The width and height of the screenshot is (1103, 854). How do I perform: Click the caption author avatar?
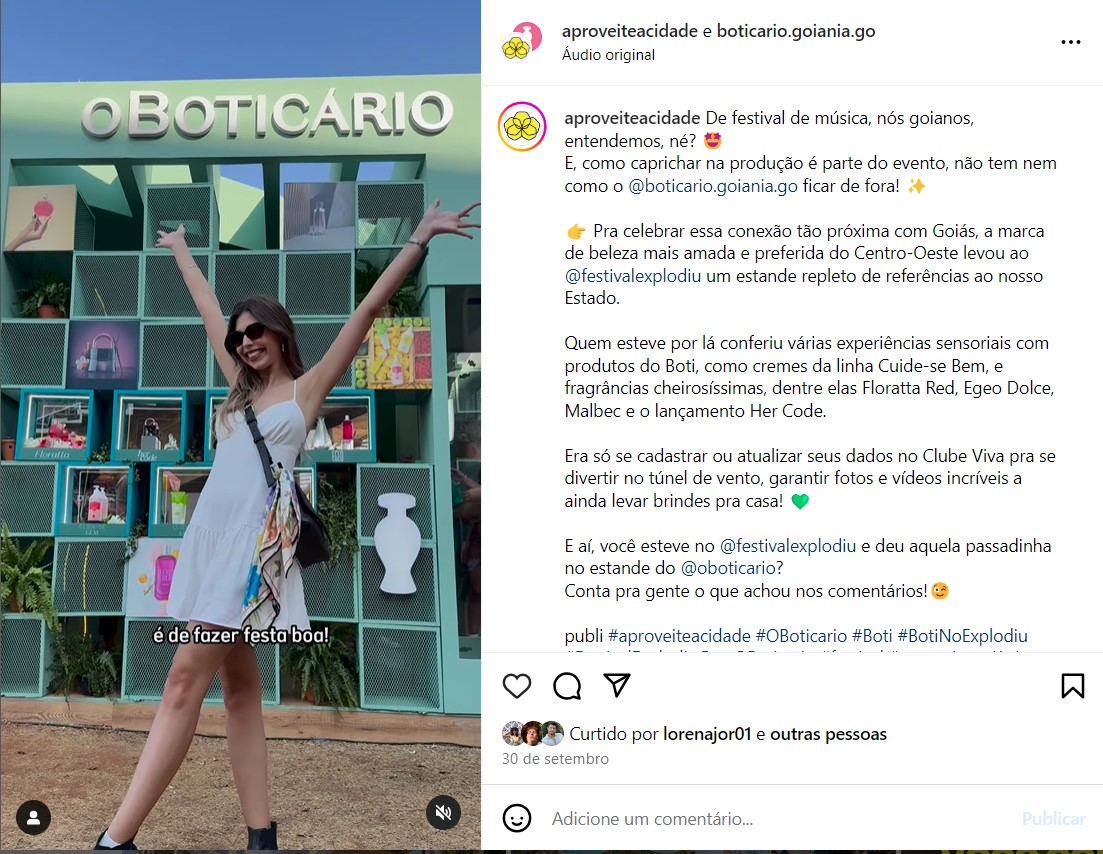point(522,127)
